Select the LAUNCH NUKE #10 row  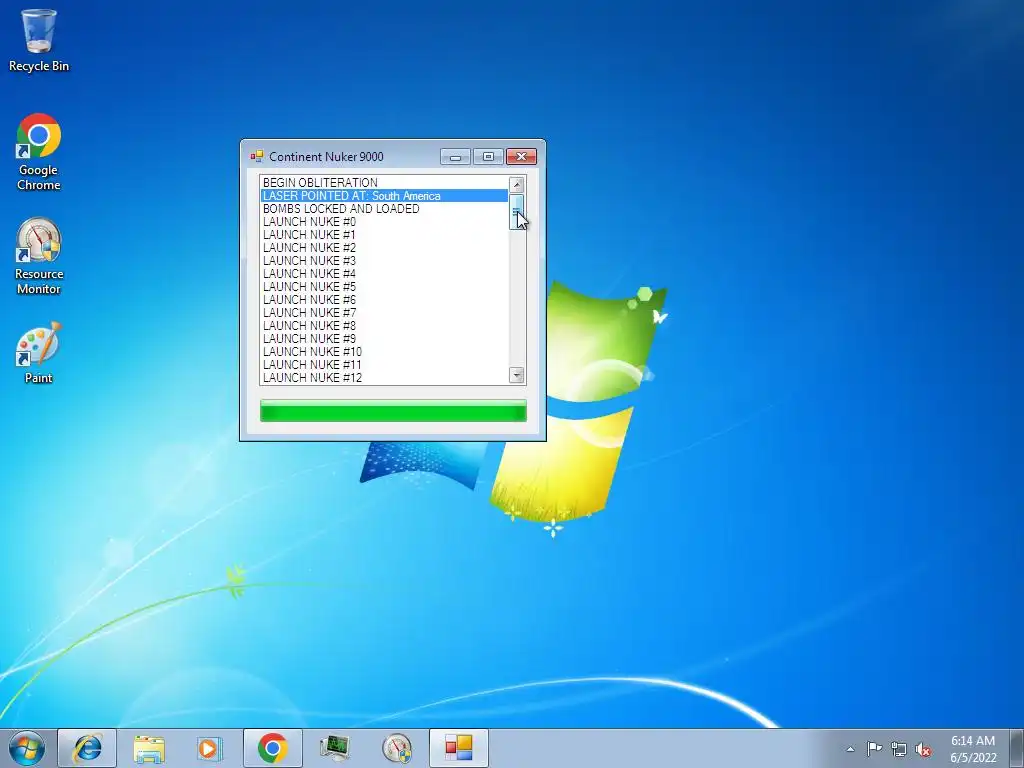pyautogui.click(x=384, y=352)
